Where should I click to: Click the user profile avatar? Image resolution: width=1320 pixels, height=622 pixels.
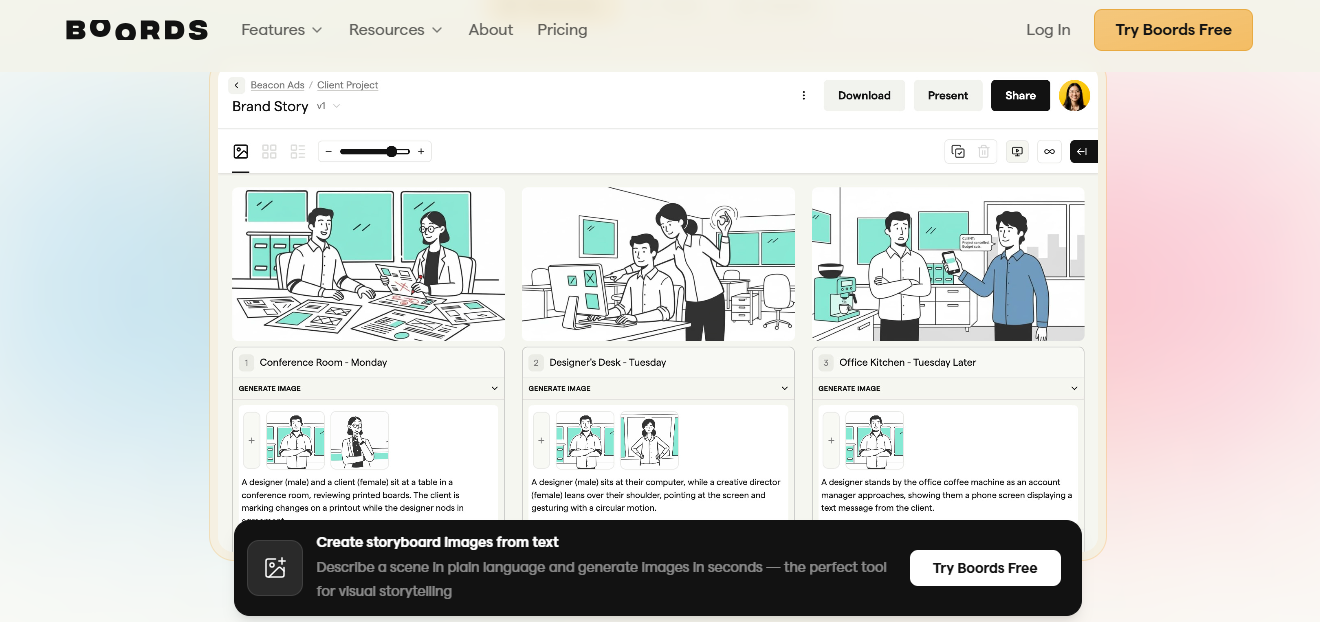(1074, 96)
